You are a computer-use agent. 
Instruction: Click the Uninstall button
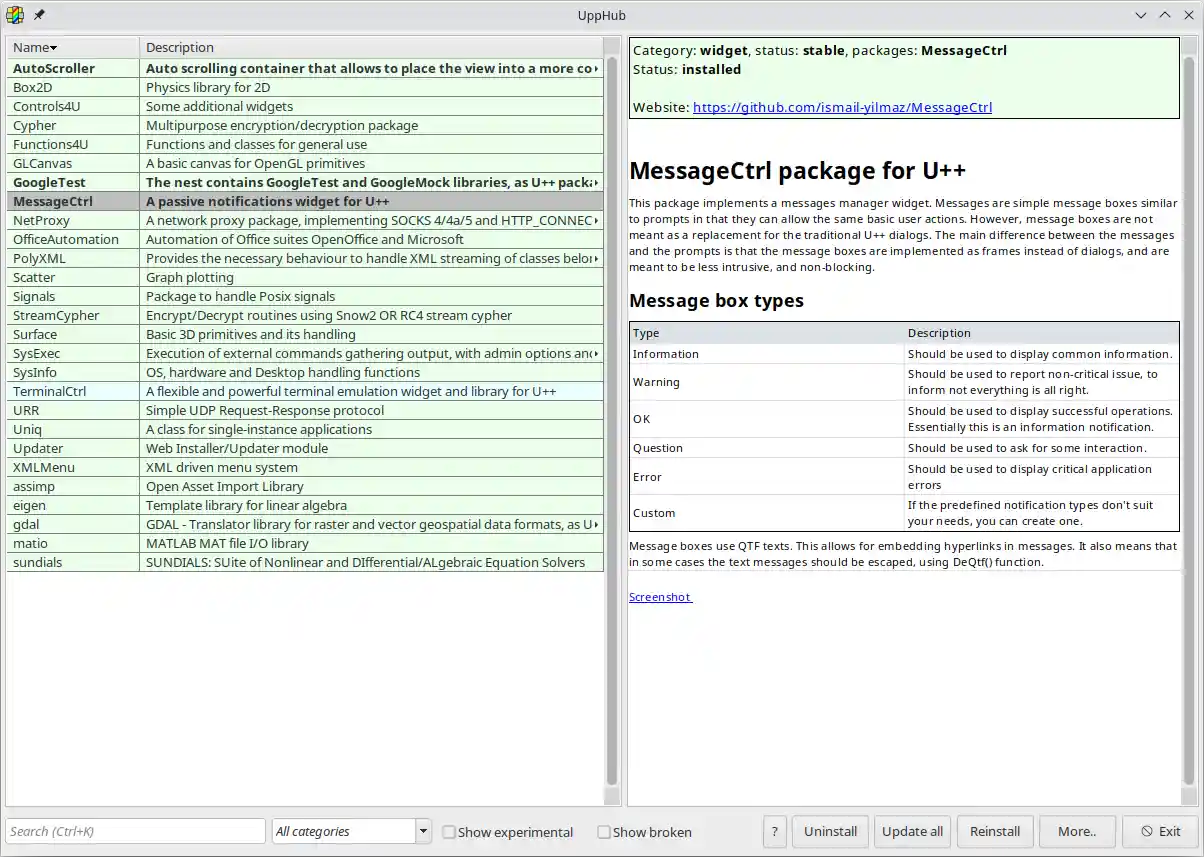pos(830,831)
